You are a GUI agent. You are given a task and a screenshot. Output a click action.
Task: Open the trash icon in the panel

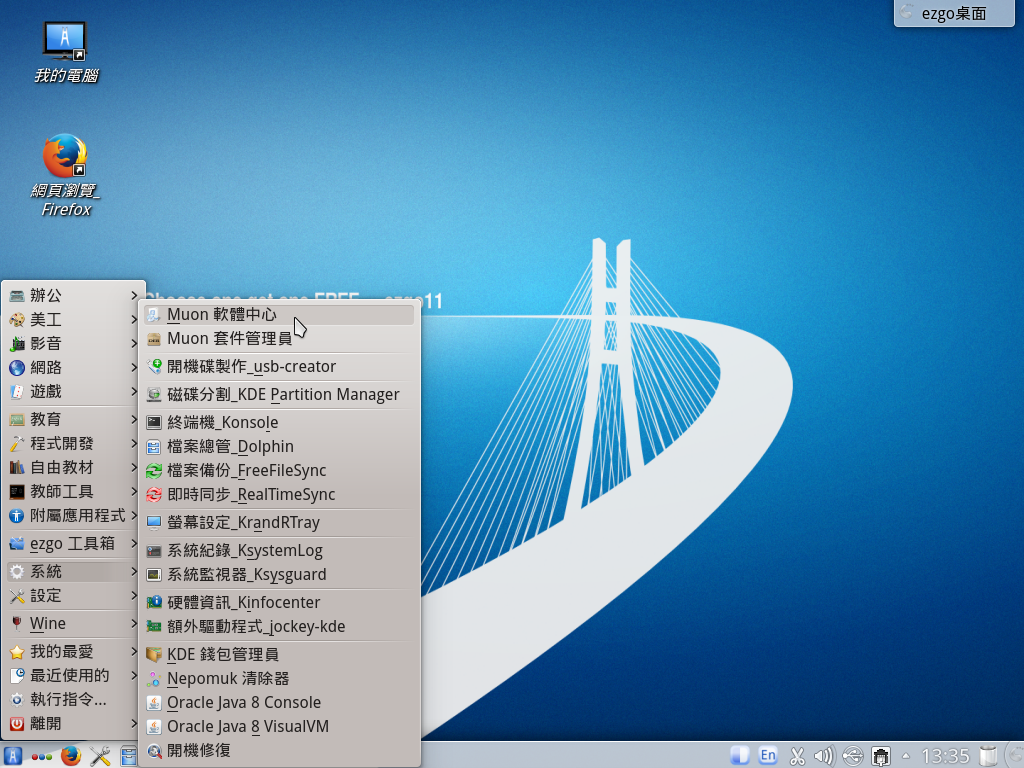tap(989, 756)
